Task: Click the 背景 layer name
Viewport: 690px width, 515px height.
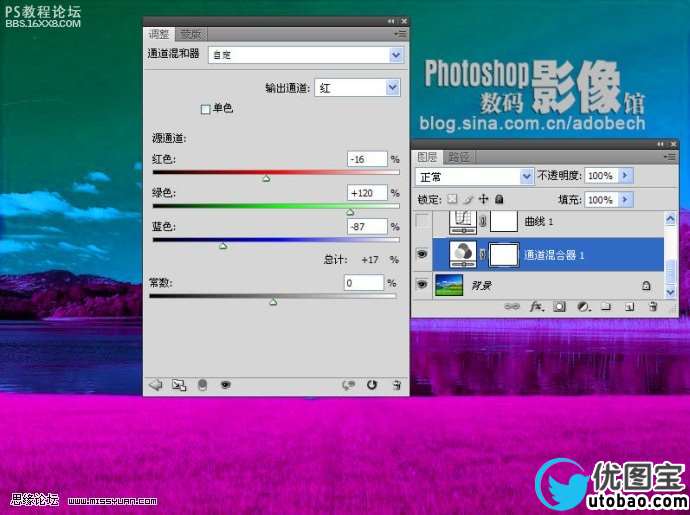Action: (482, 286)
